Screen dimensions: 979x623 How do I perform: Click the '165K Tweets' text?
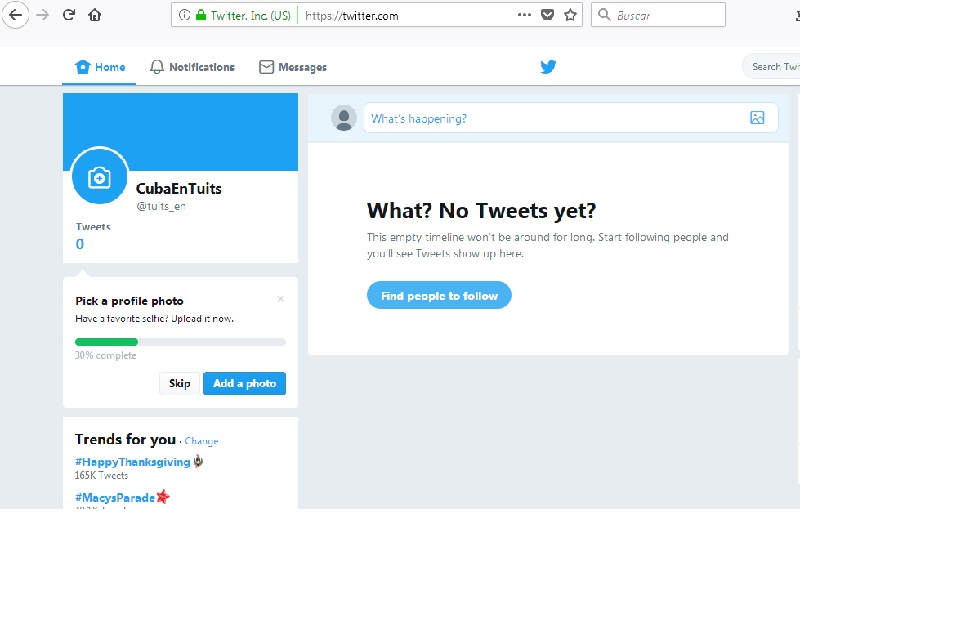coord(101,476)
